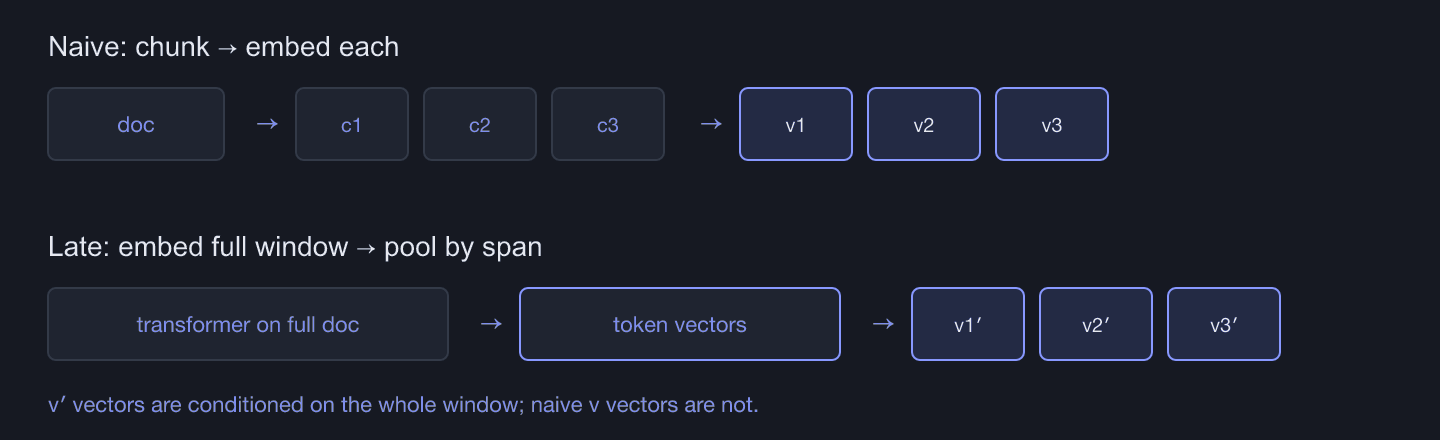This screenshot has height=440, width=1440.
Task: Click the transformer on full doc box
Action: 248,324
